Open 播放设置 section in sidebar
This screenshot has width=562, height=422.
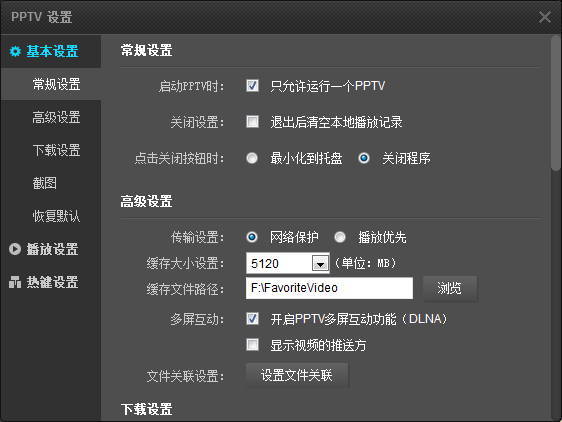pyautogui.click(x=51, y=249)
